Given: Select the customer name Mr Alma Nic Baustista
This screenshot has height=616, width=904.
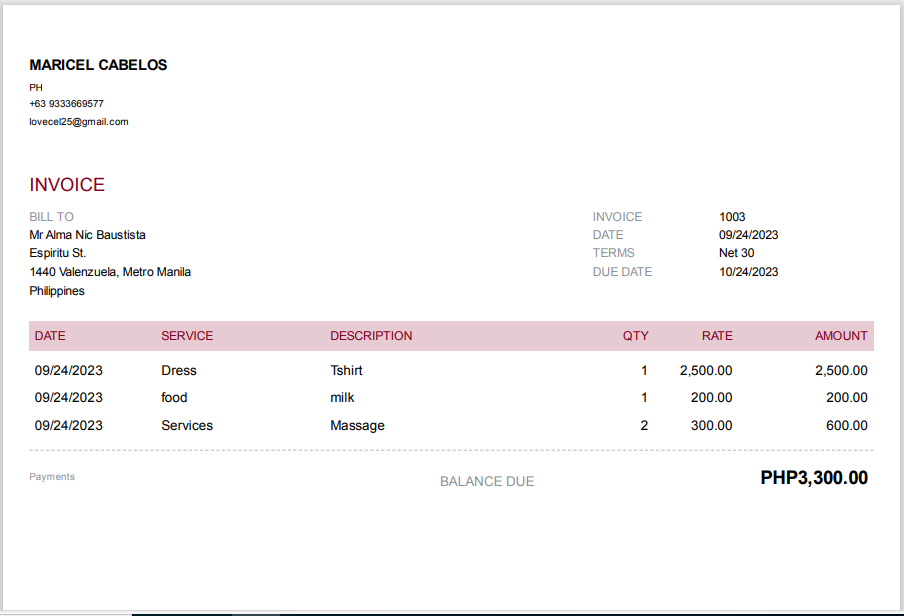Looking at the screenshot, I should tap(87, 235).
